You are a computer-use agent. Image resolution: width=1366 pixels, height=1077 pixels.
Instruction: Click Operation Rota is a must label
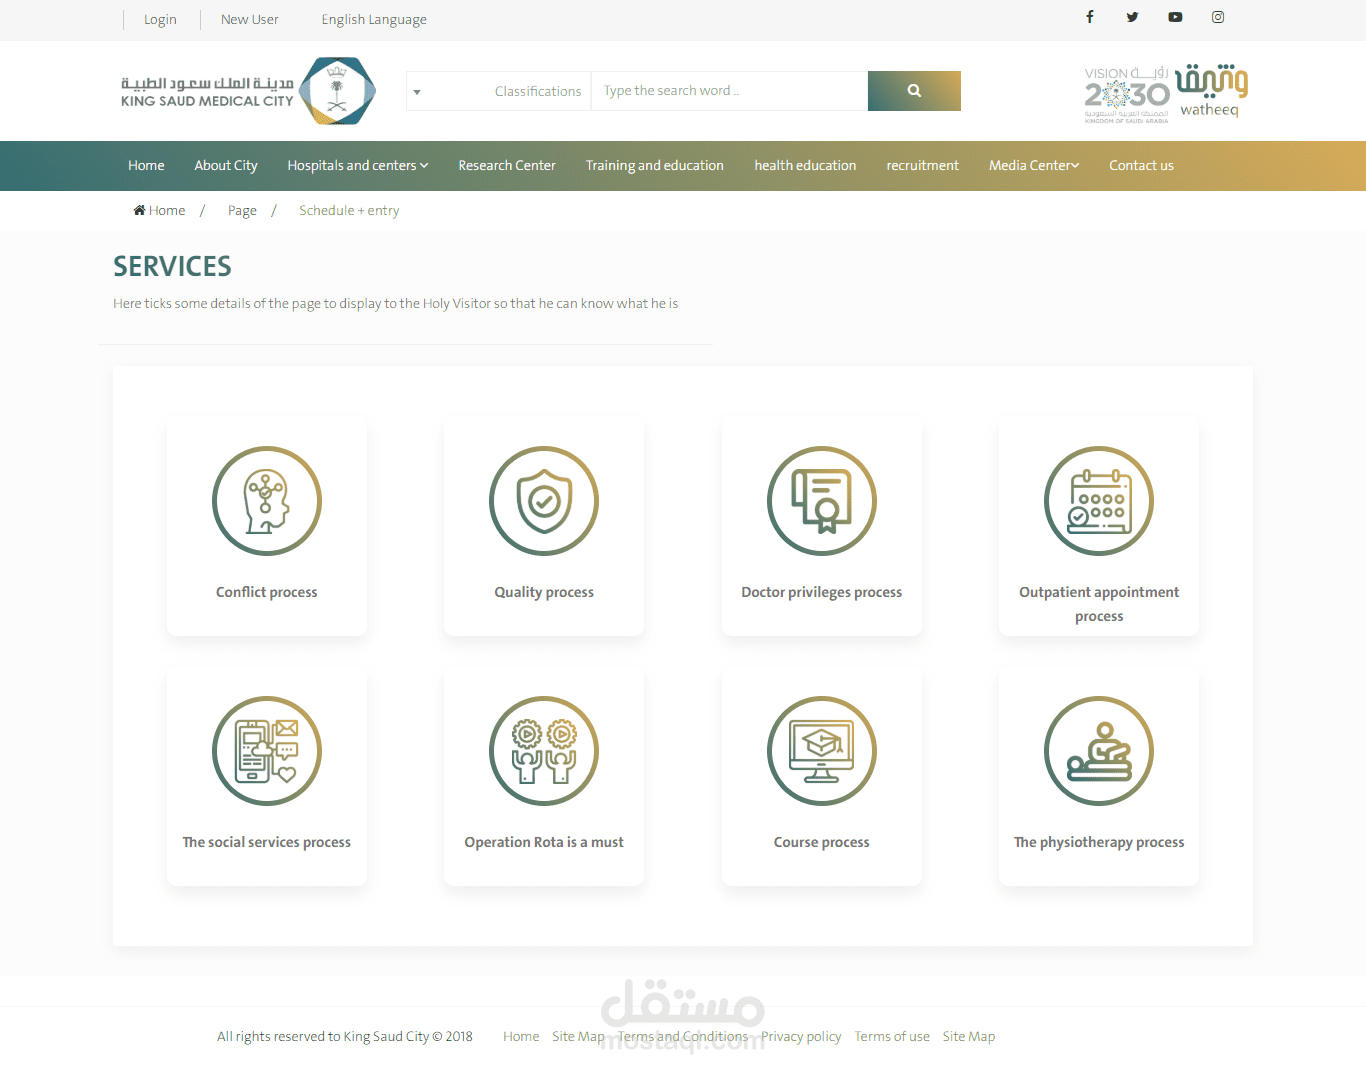point(544,842)
